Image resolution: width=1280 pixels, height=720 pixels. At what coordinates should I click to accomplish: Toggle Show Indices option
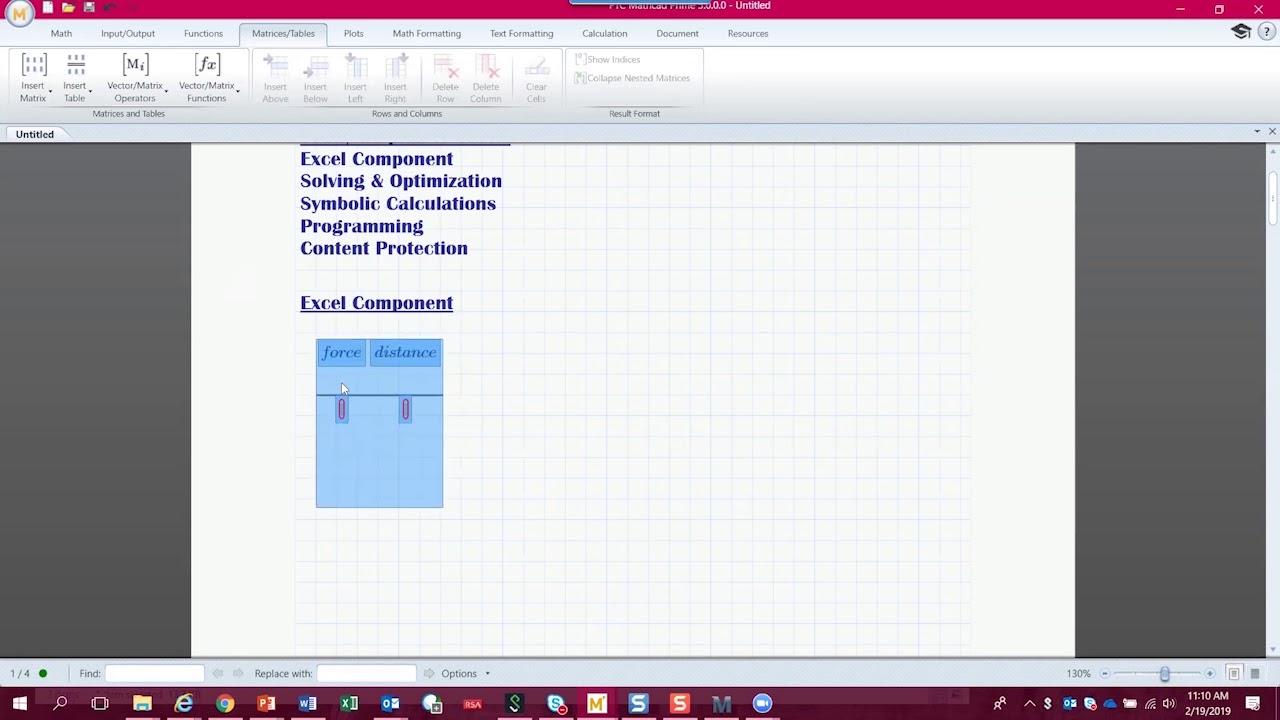pos(607,59)
